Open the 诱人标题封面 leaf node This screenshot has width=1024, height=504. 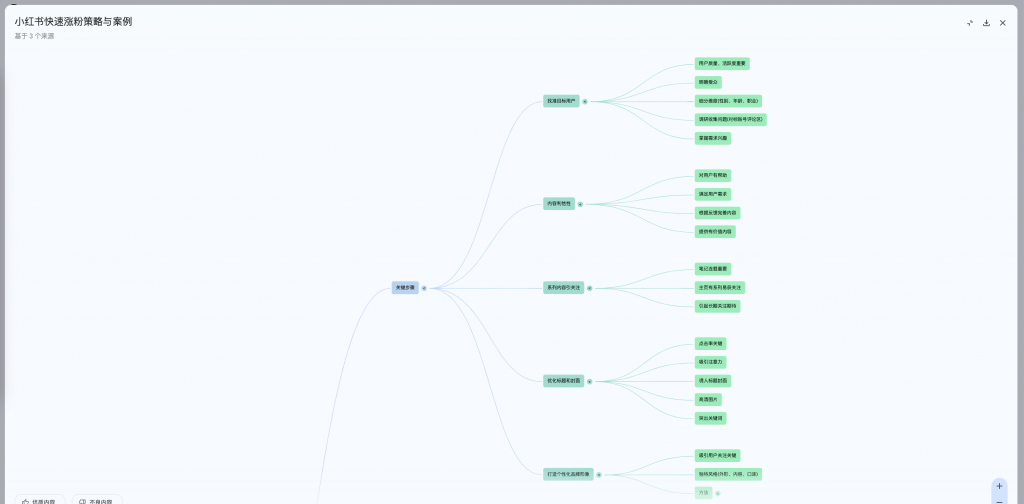tap(712, 381)
